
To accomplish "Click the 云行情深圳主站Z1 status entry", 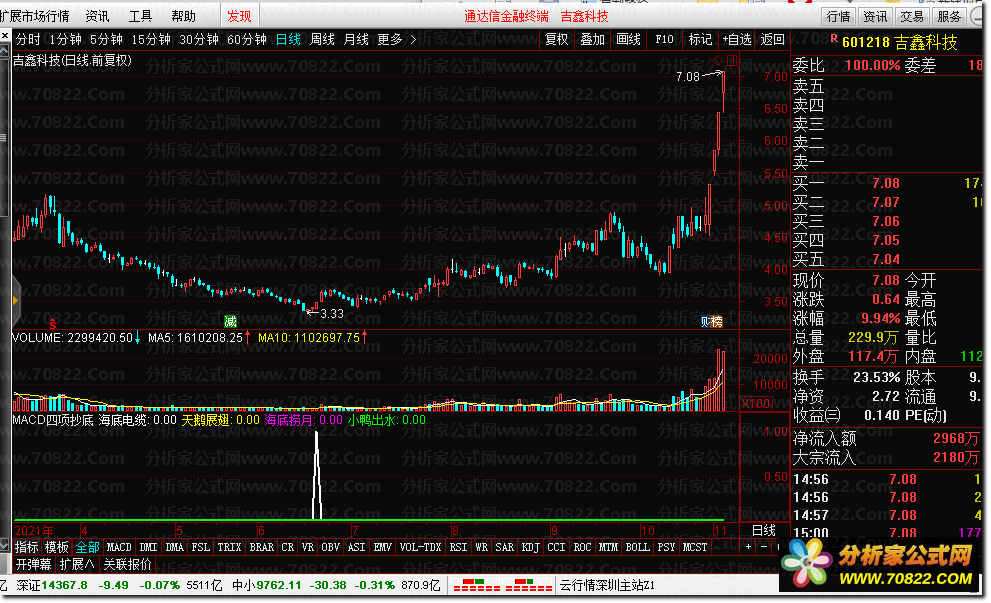I will 607,585.
